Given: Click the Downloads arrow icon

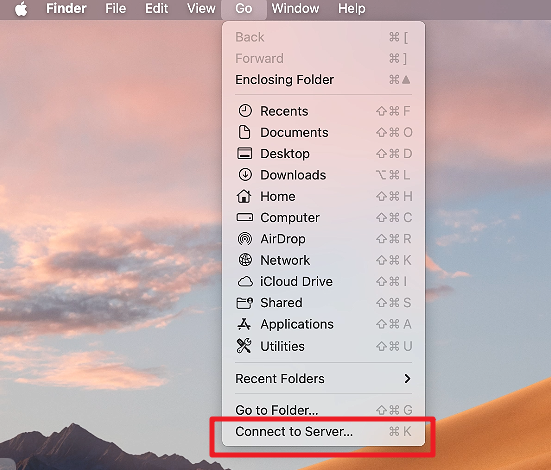Looking at the screenshot, I should (245, 175).
